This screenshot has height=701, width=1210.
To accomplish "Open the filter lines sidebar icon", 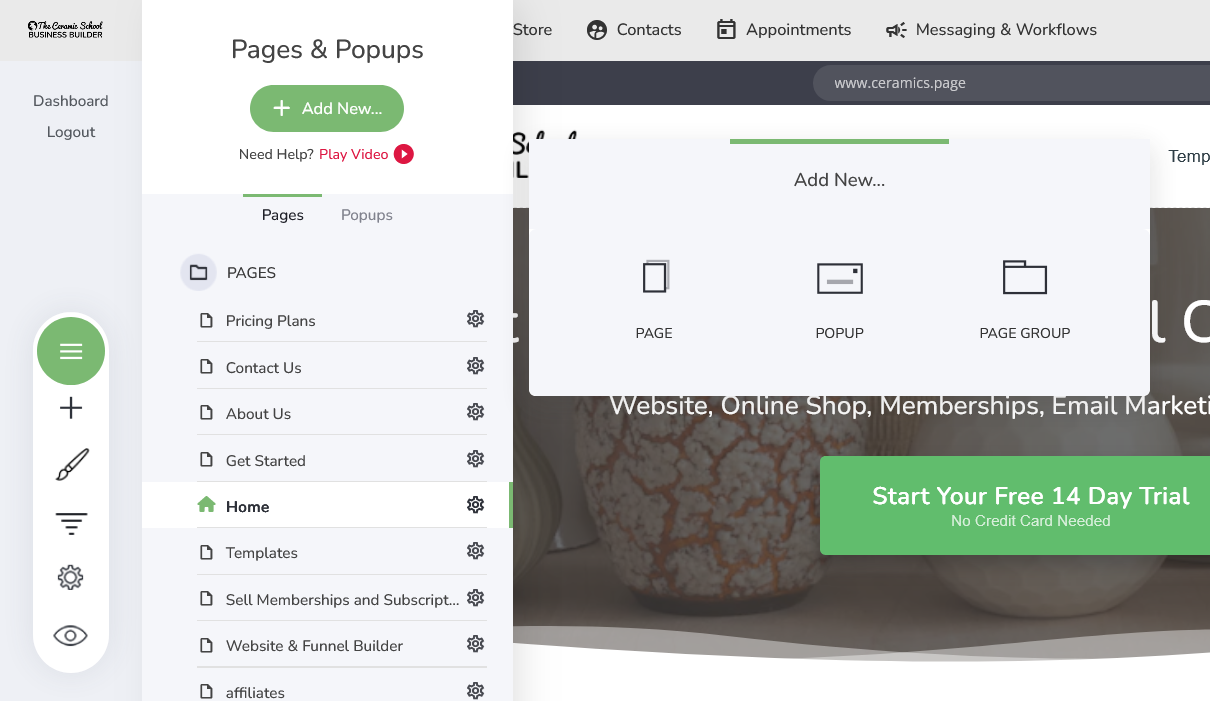I will pyautogui.click(x=71, y=522).
